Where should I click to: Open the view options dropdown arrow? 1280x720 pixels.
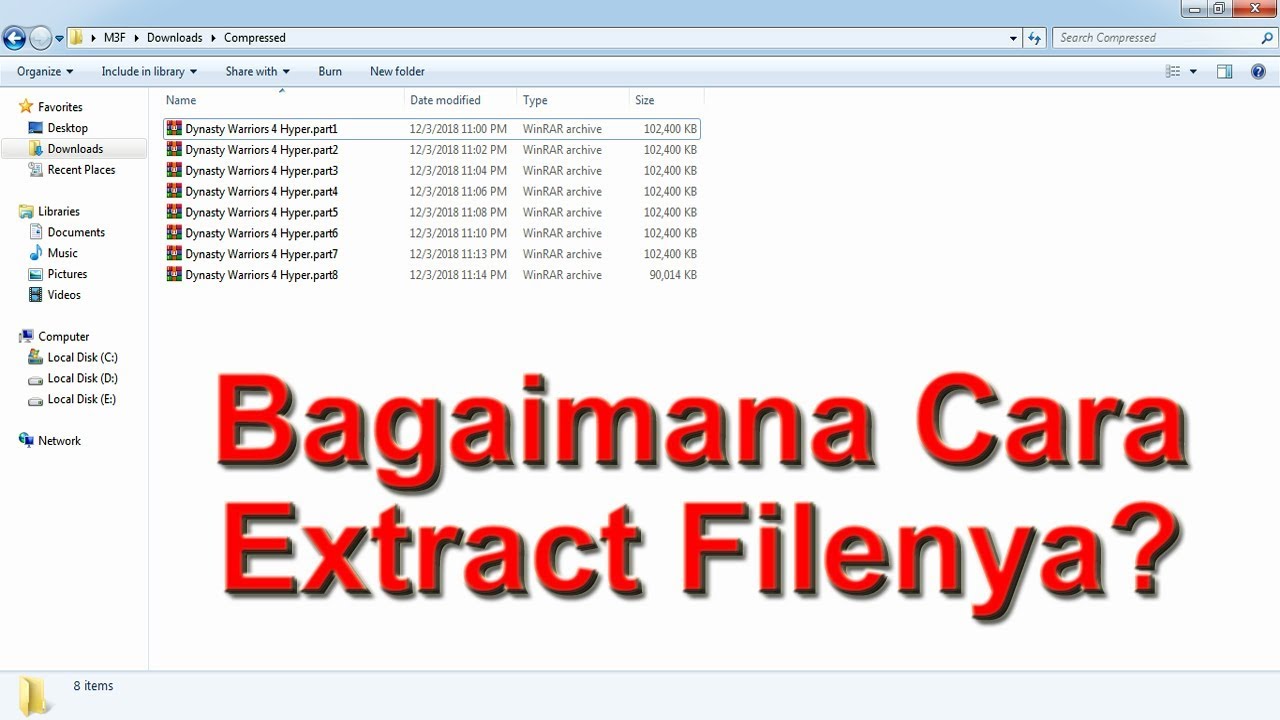[1193, 71]
